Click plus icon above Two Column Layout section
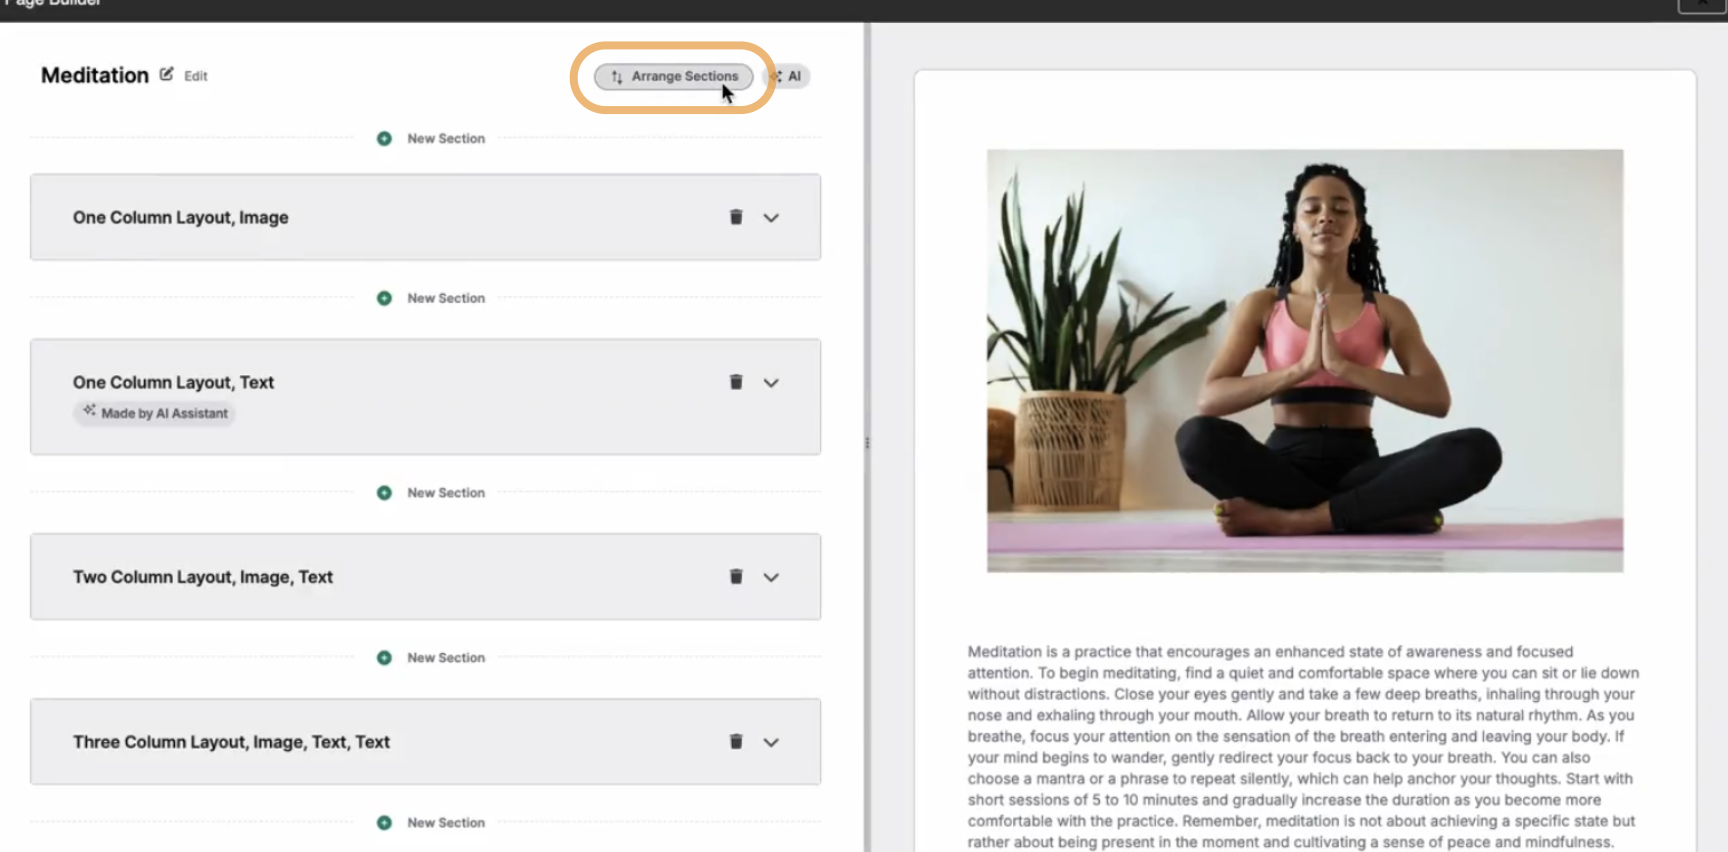 click(384, 492)
